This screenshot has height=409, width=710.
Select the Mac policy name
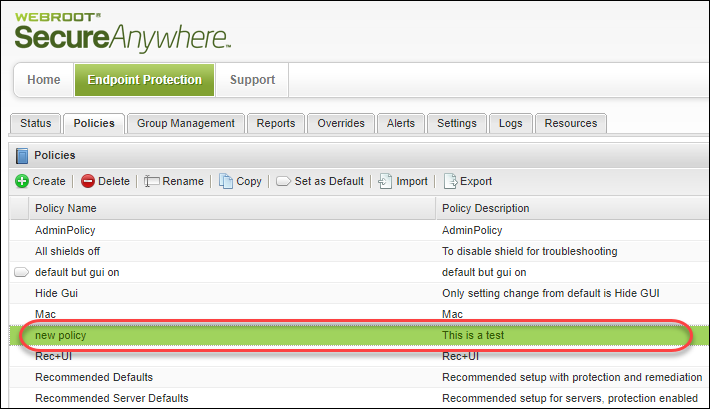coord(45,314)
